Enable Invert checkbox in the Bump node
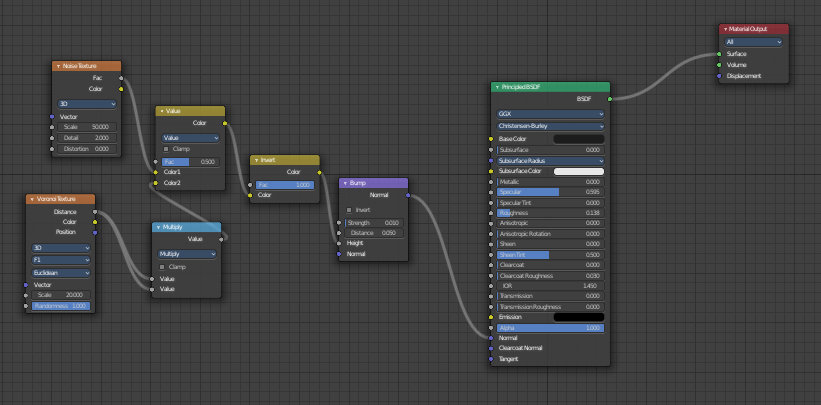821x405 pixels. pos(349,210)
